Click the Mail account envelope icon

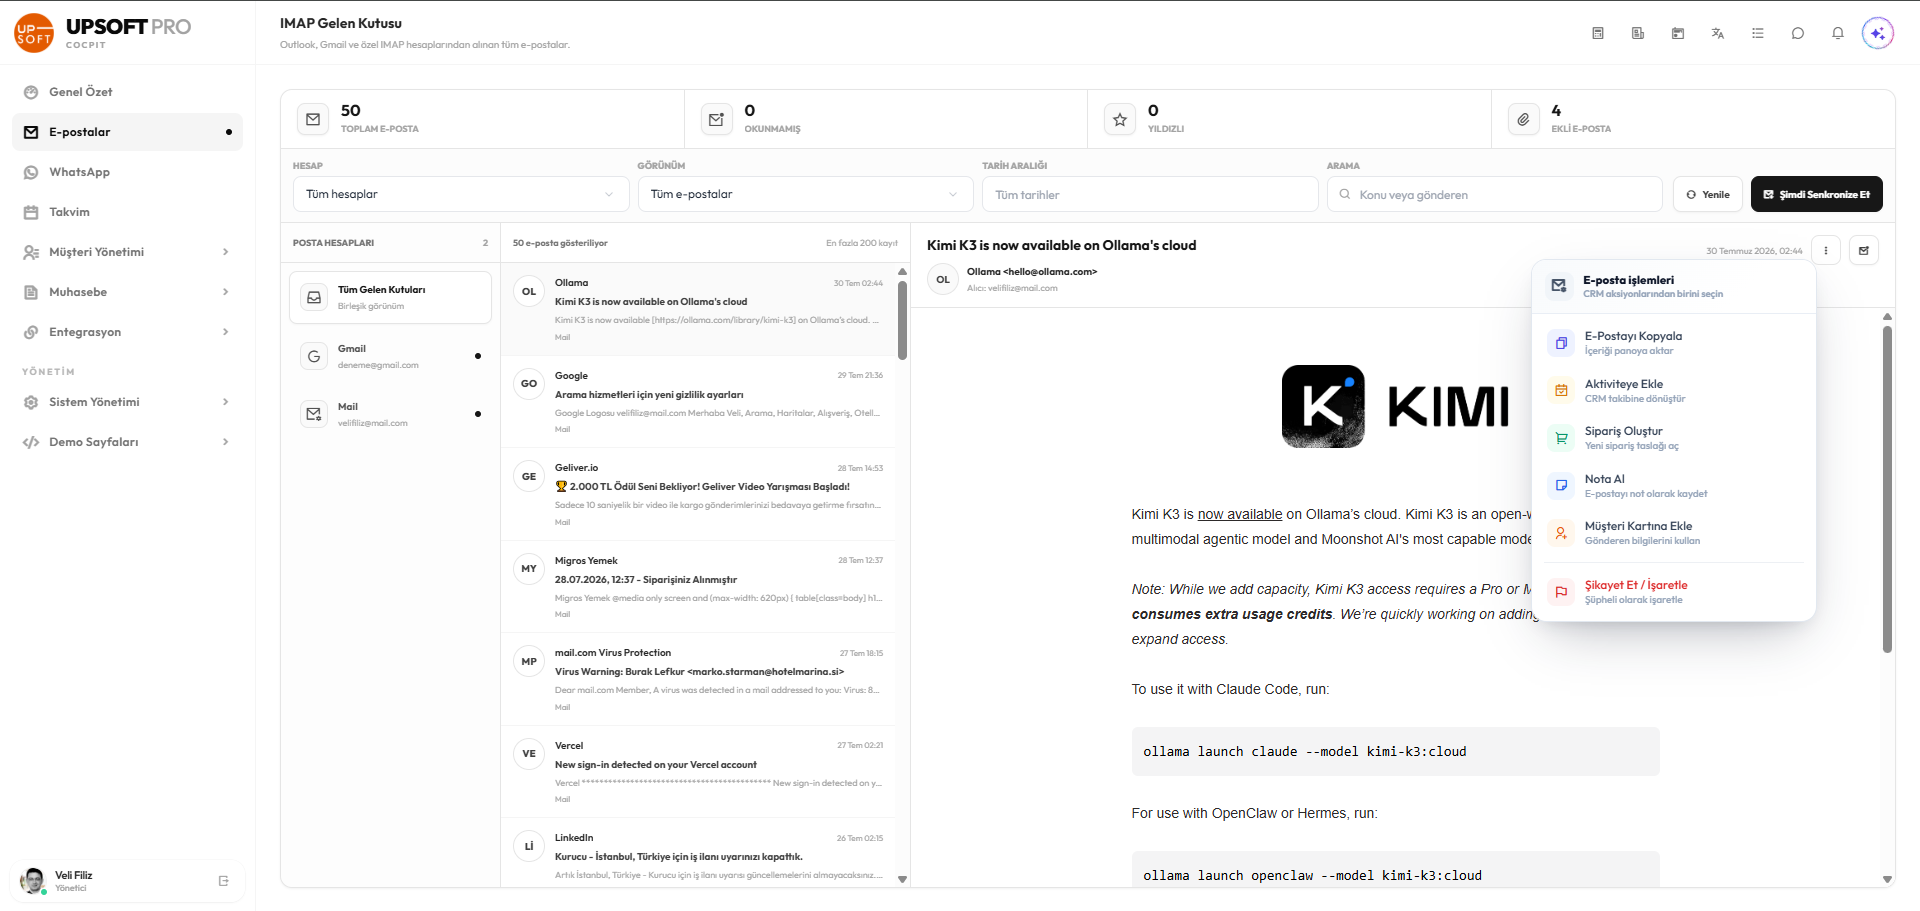pyautogui.click(x=314, y=414)
